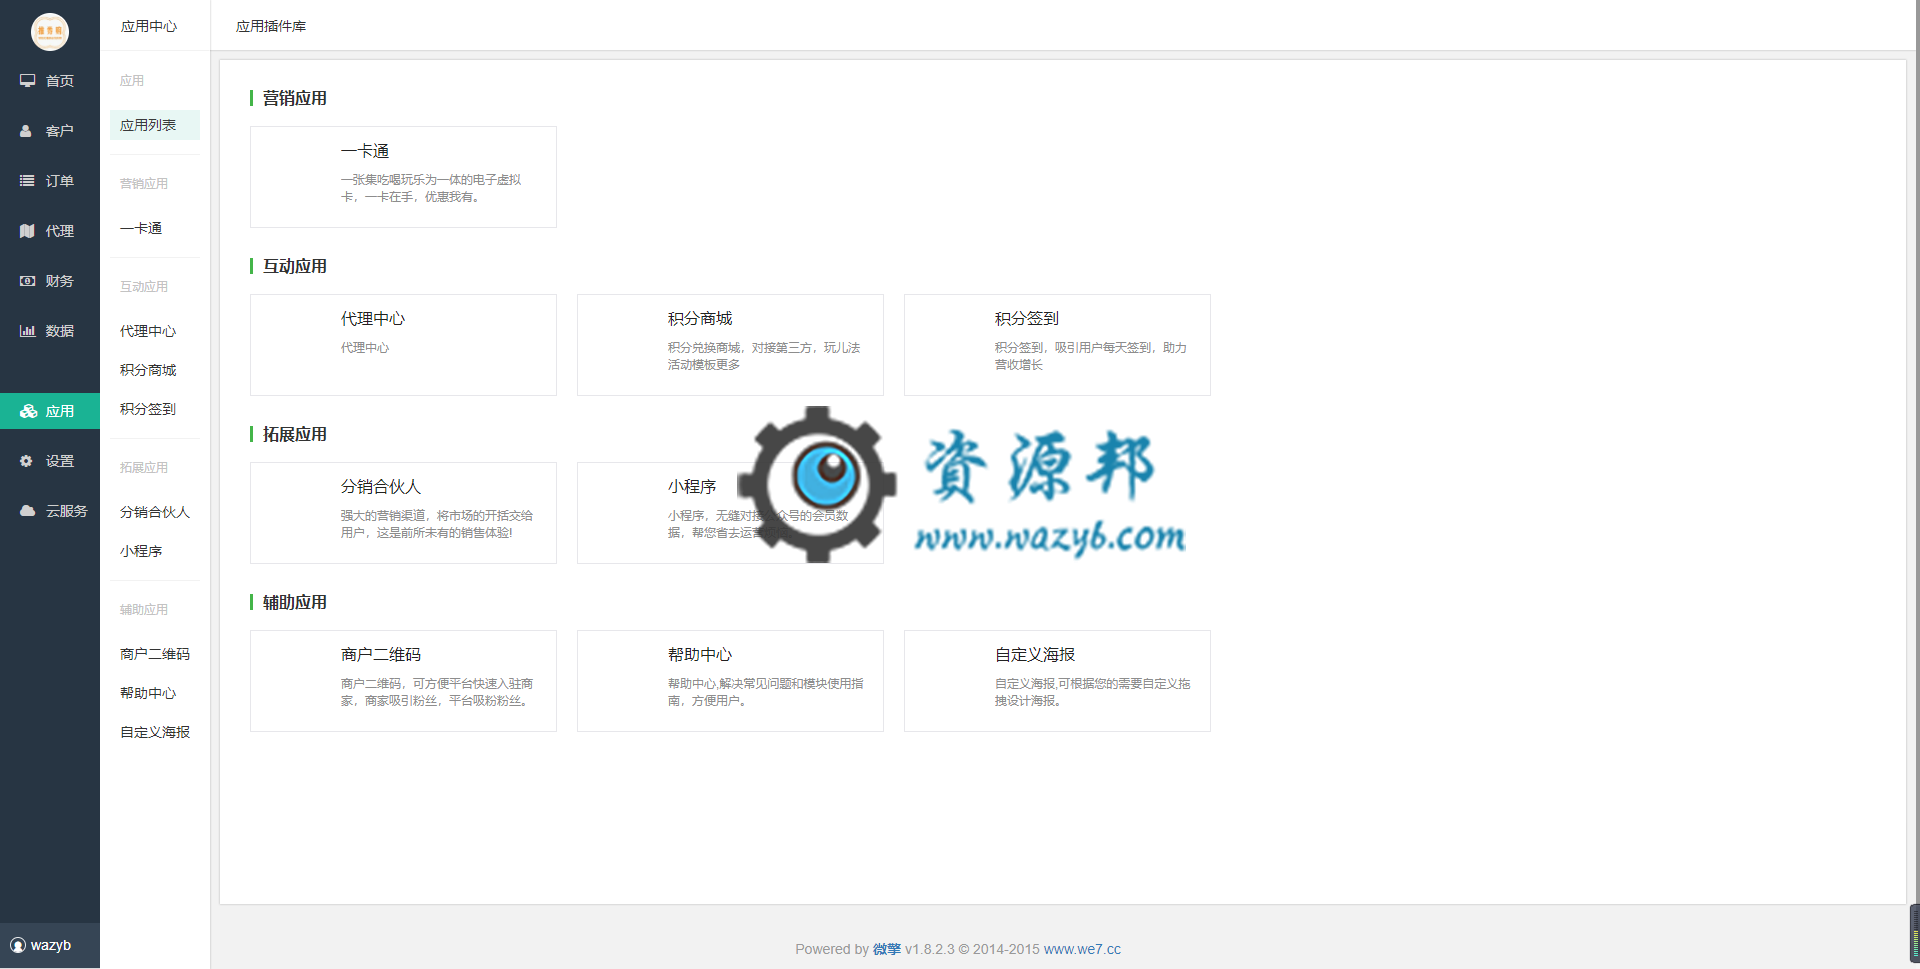The width and height of the screenshot is (1920, 969).
Task: Click the 营销应用 section heading
Action: [295, 98]
